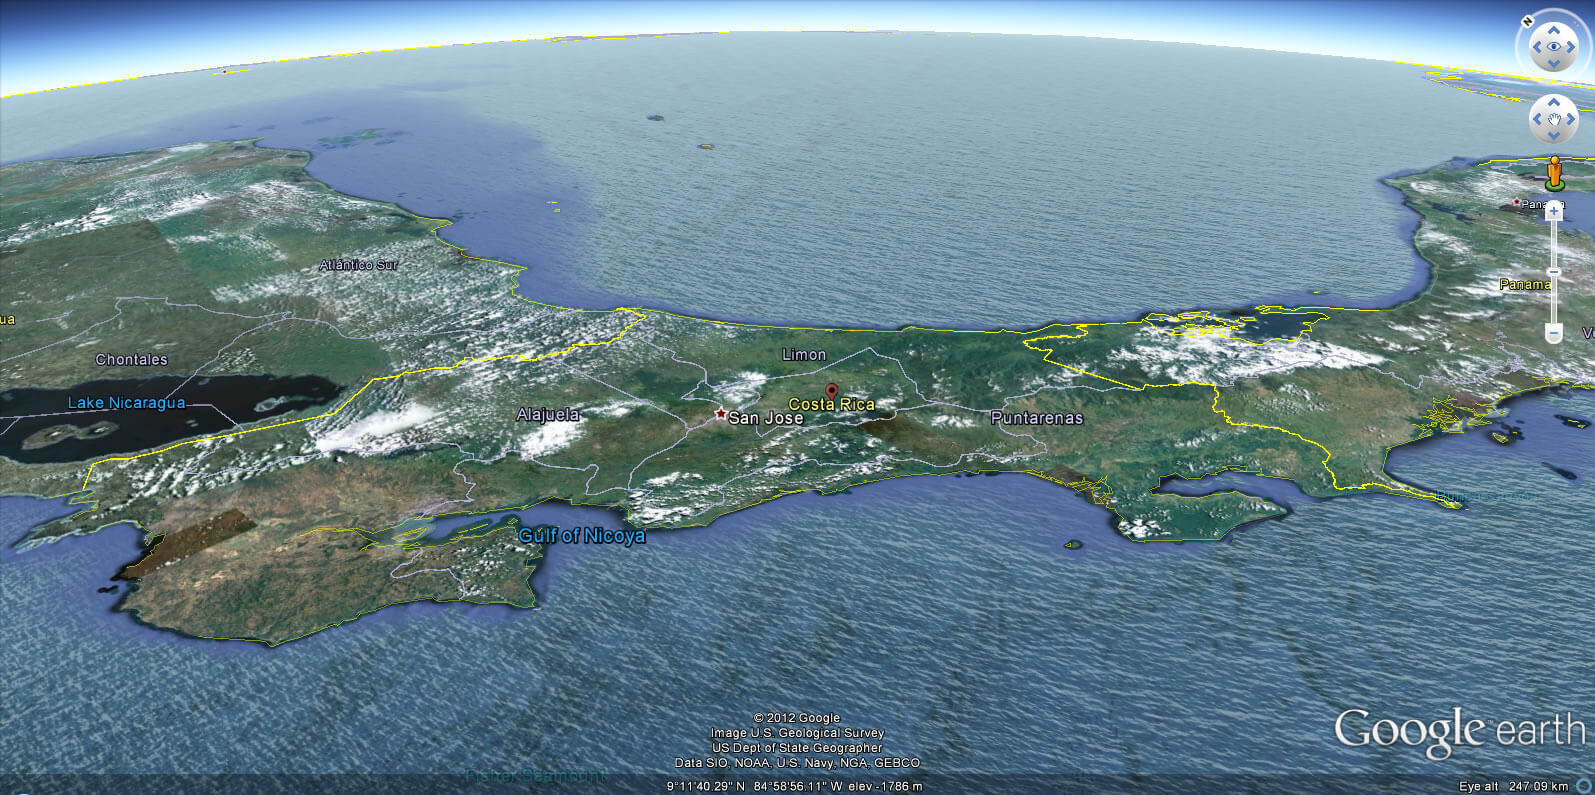The width and height of the screenshot is (1595, 795).
Task: Click the pan left arrow on hand control
Action: click(x=1537, y=119)
